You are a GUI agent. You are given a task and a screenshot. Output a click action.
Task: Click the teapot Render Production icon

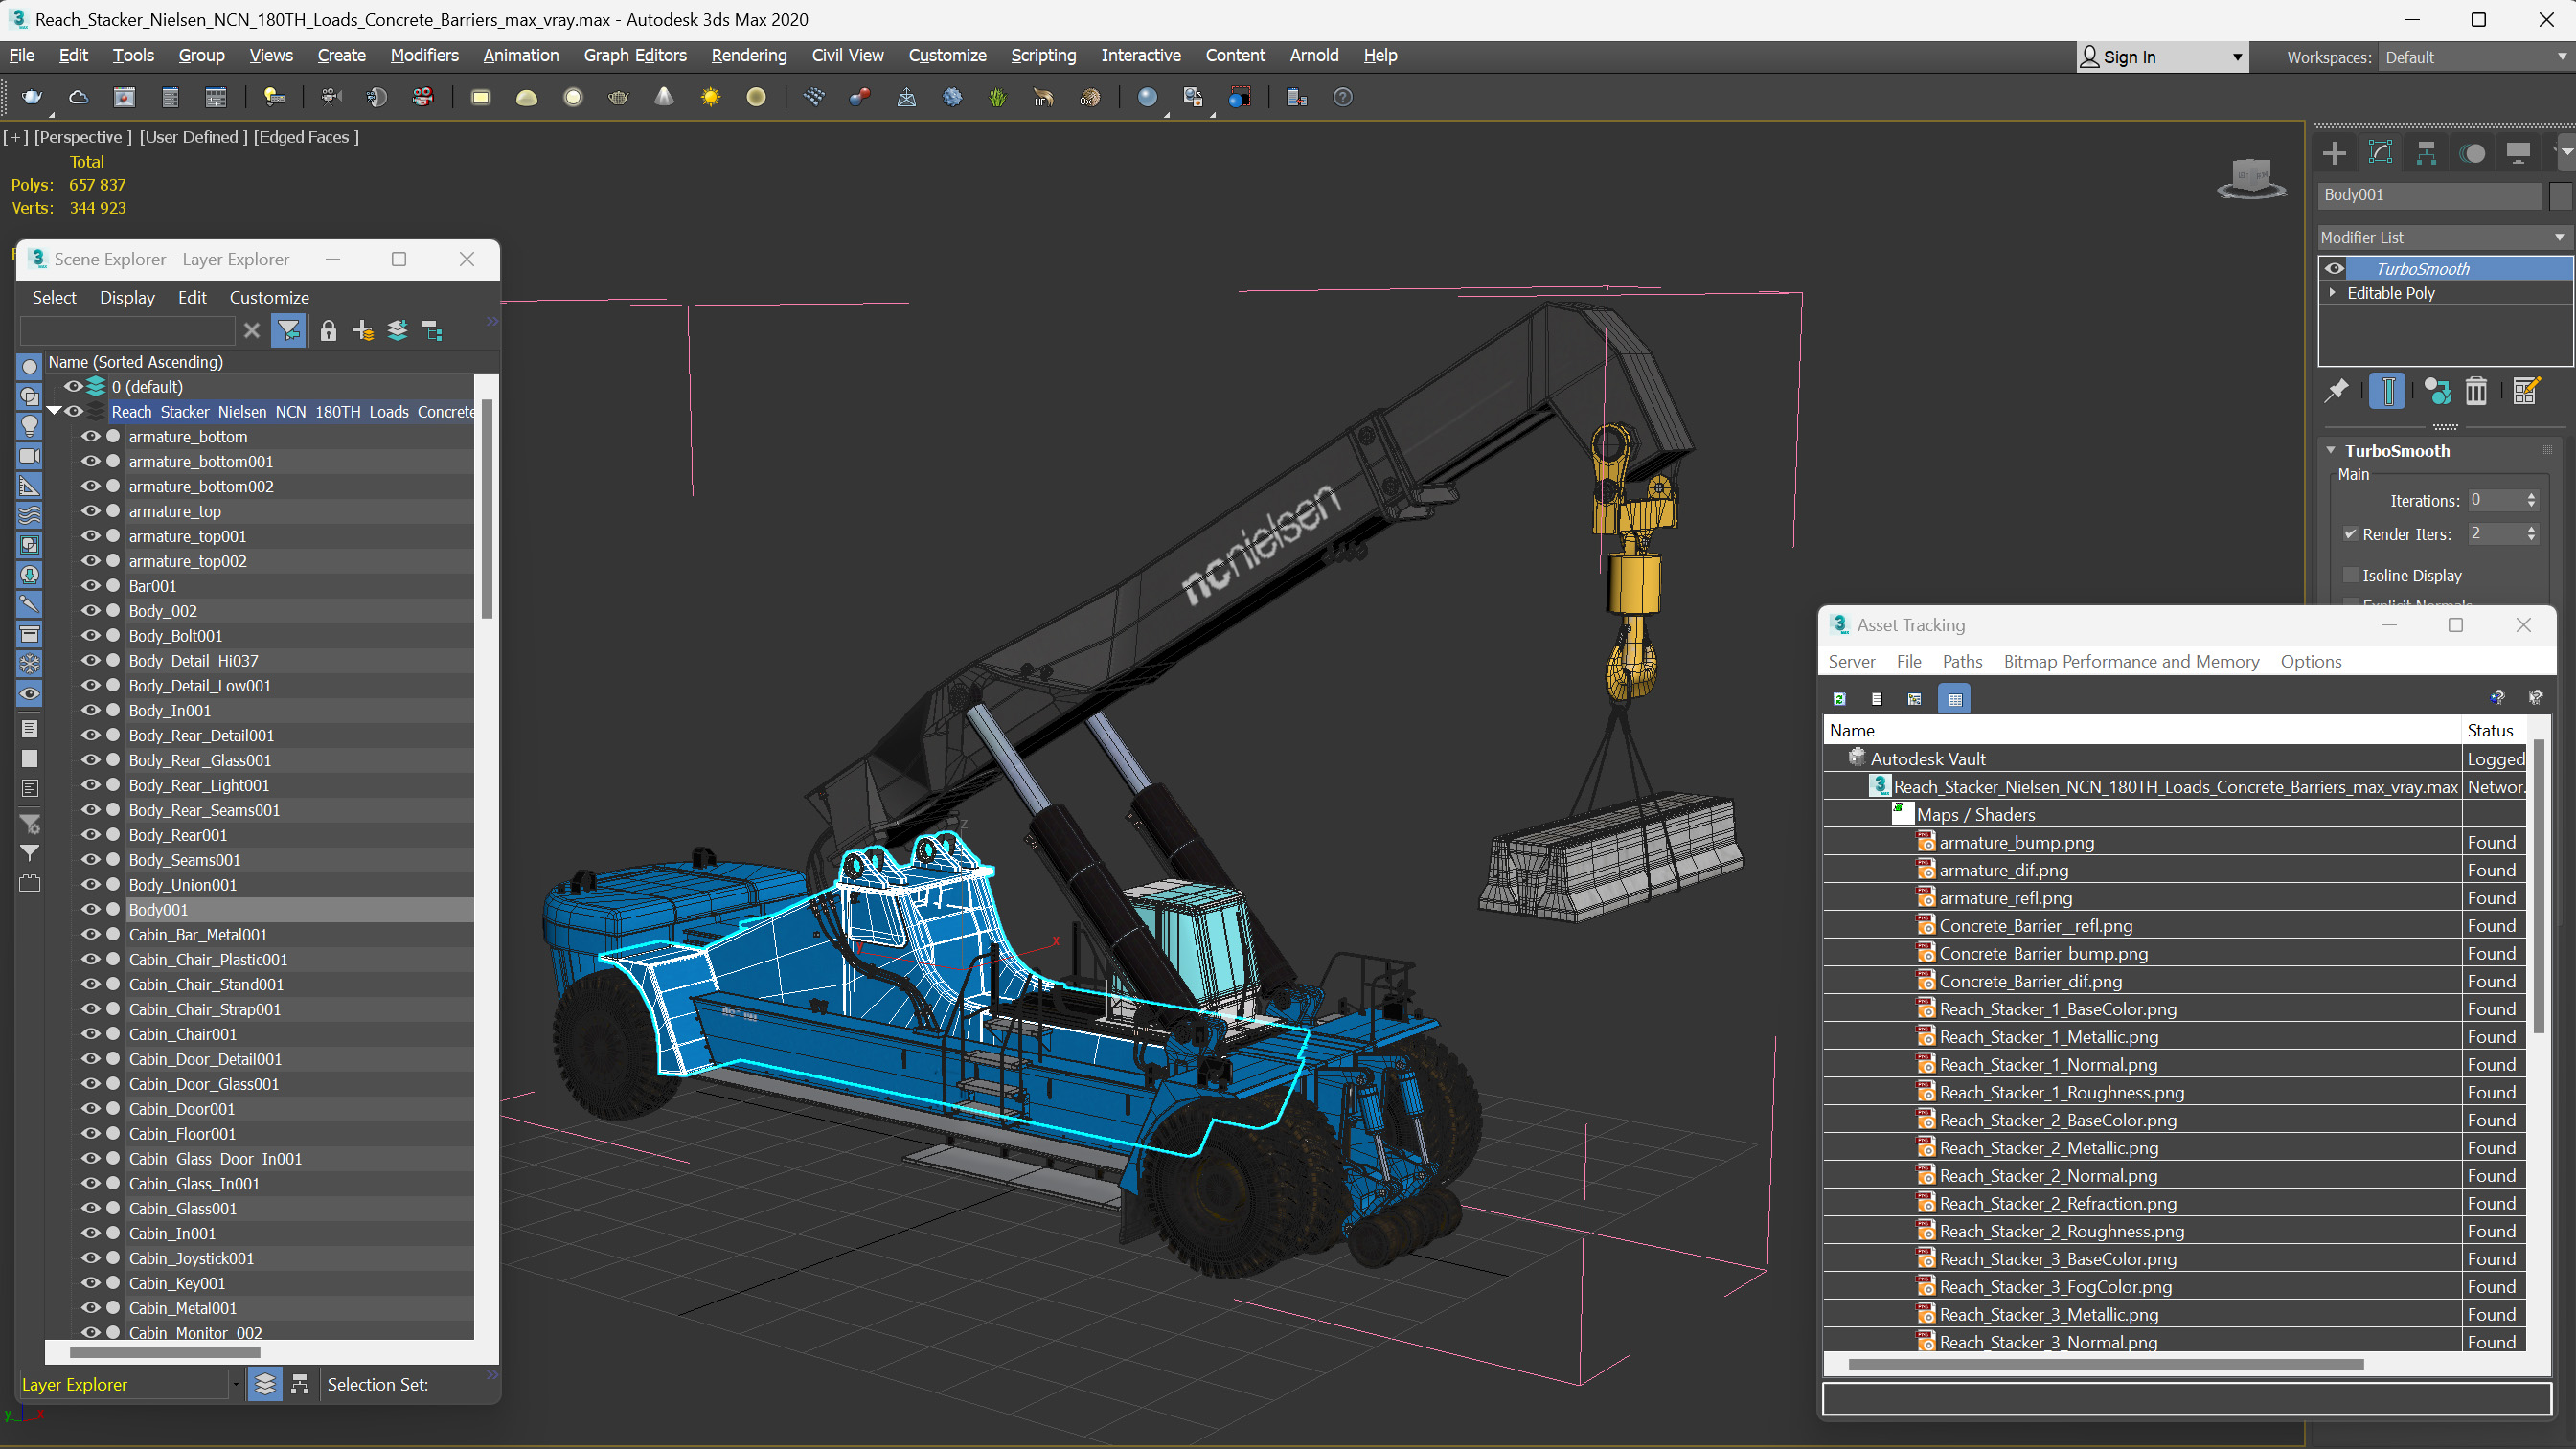[32, 97]
